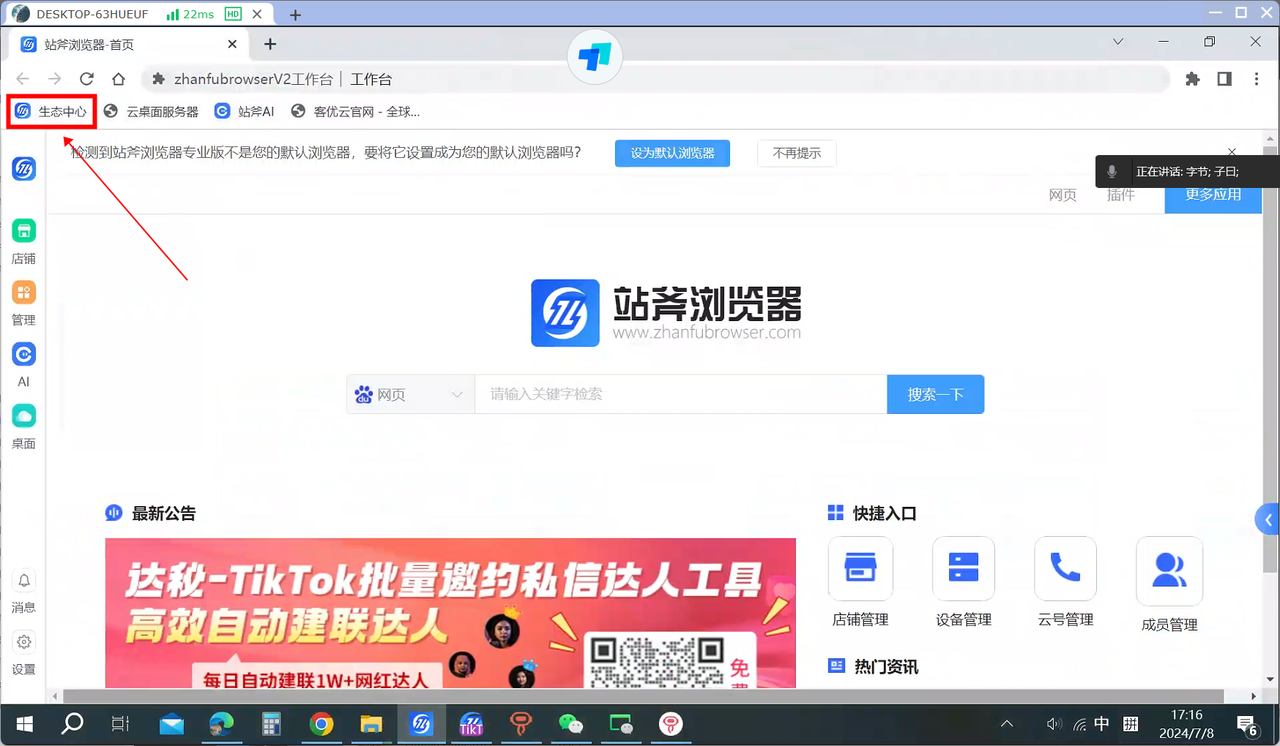Click 店铺管理 quick entry icon
1280x746 pixels.
[860, 569]
